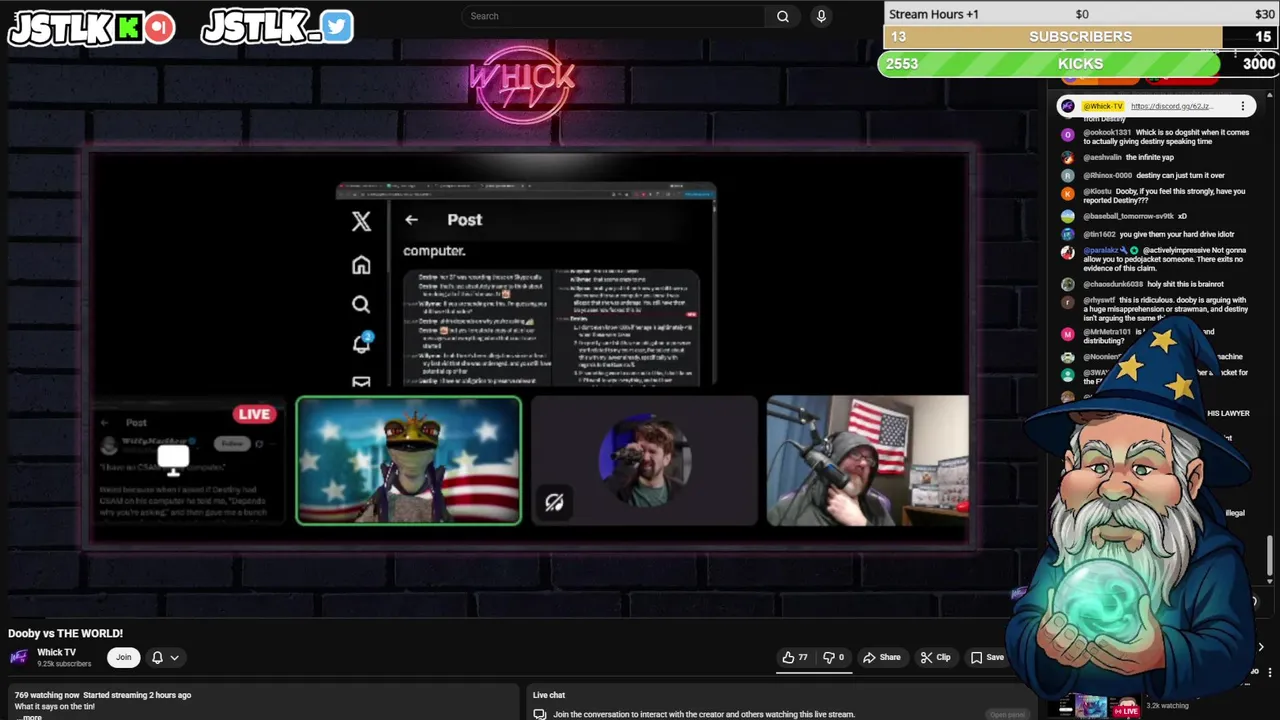Open X notifications bell with badge

click(361, 343)
